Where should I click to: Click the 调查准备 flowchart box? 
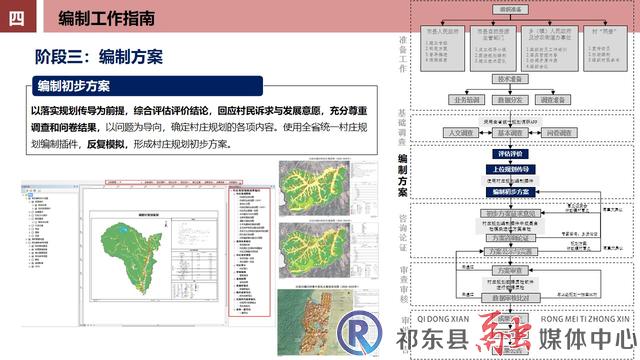tap(553, 100)
